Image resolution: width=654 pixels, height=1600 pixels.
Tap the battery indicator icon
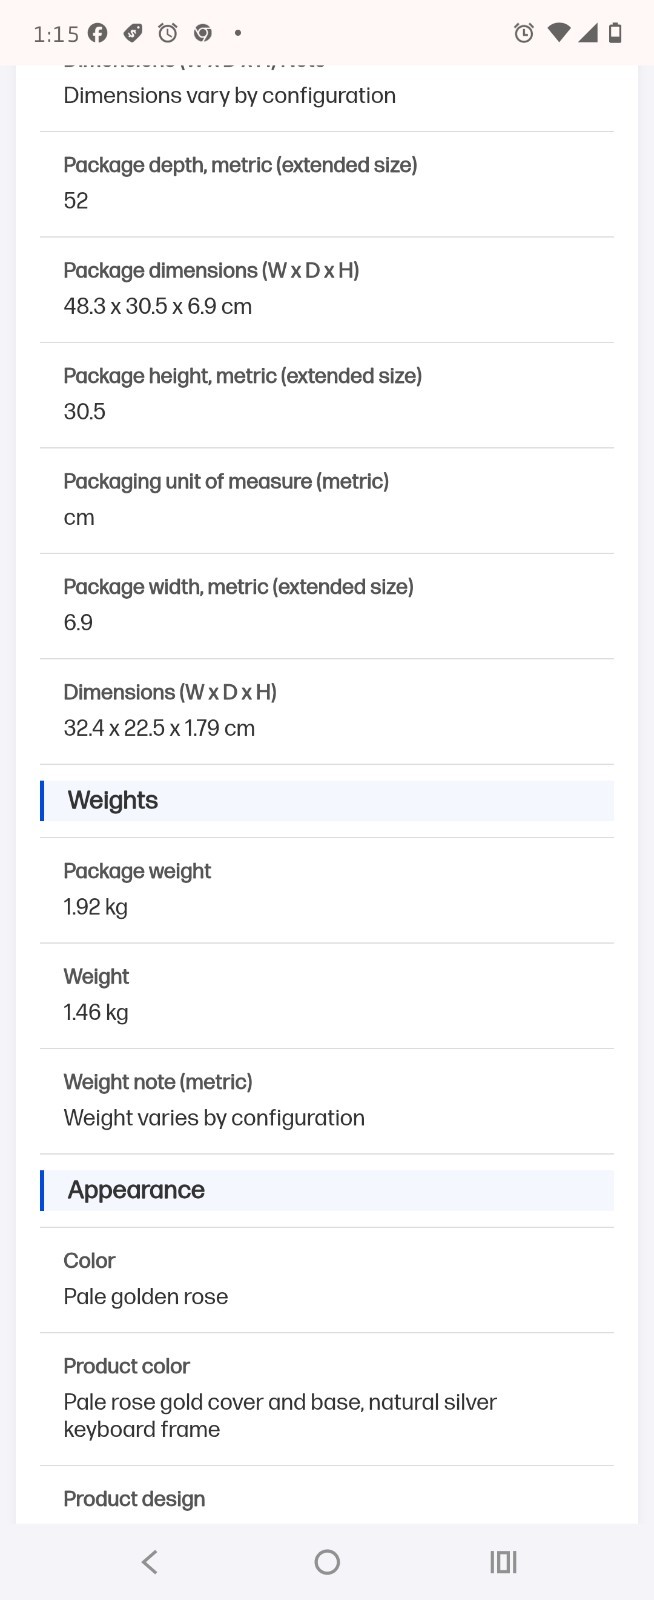tap(615, 33)
